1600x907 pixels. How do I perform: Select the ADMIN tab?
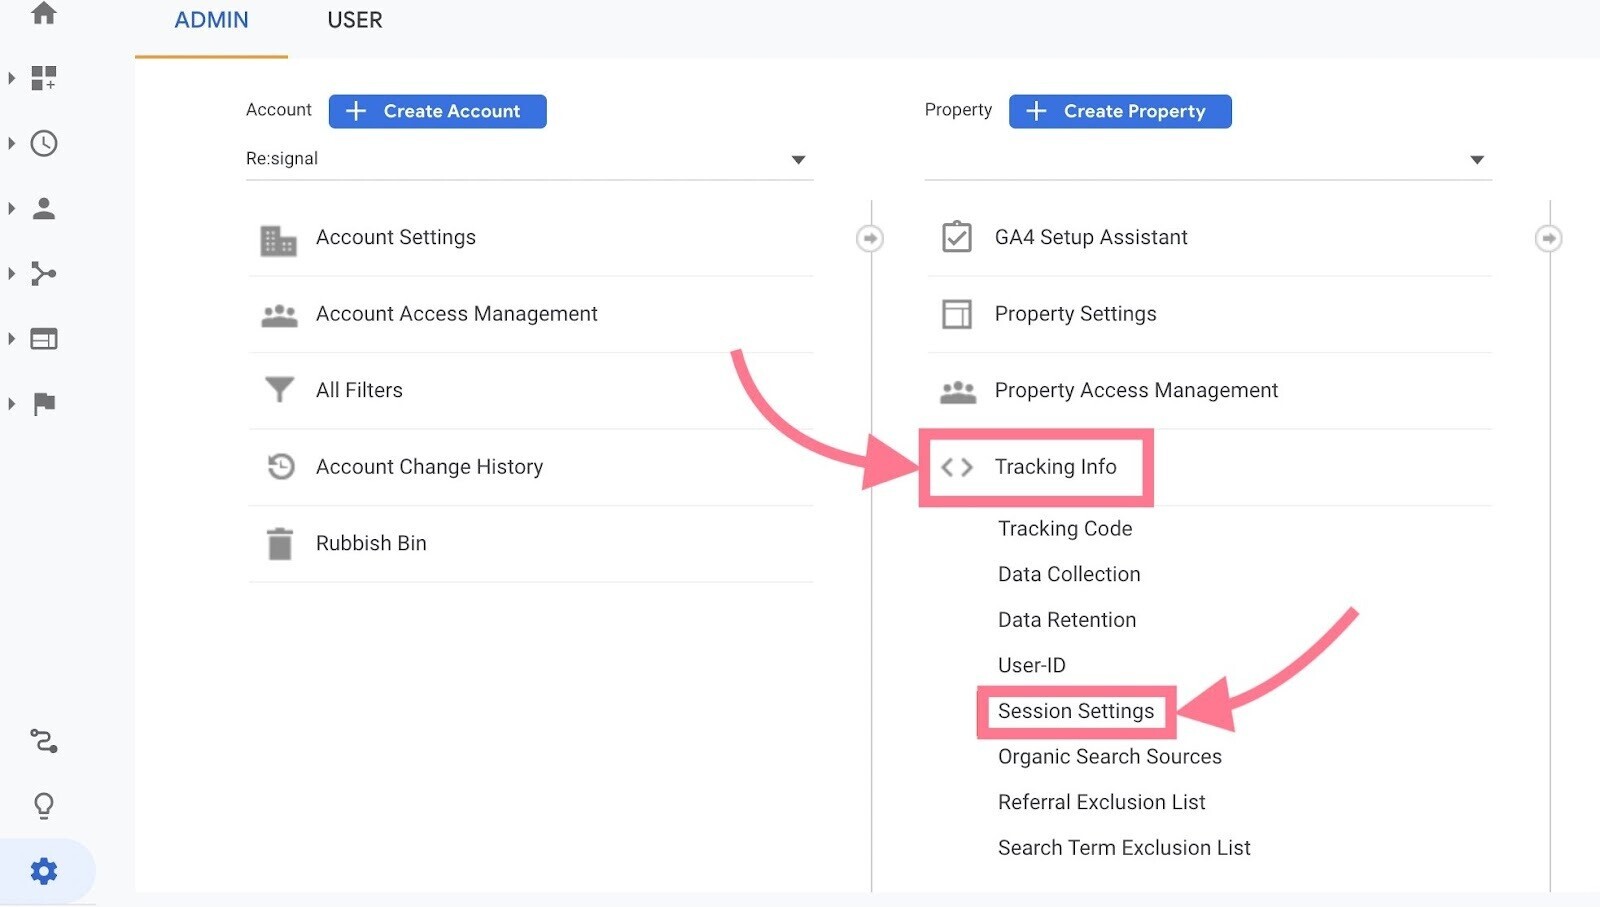[211, 20]
